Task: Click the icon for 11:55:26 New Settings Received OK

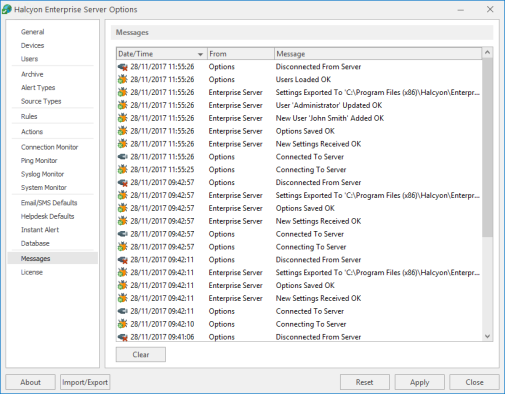Action: point(123,144)
